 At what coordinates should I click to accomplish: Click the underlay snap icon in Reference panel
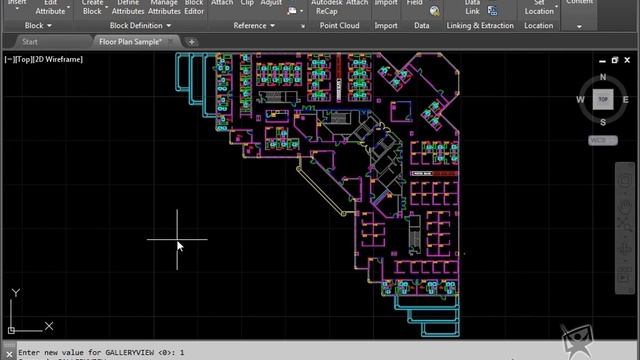point(292,11)
